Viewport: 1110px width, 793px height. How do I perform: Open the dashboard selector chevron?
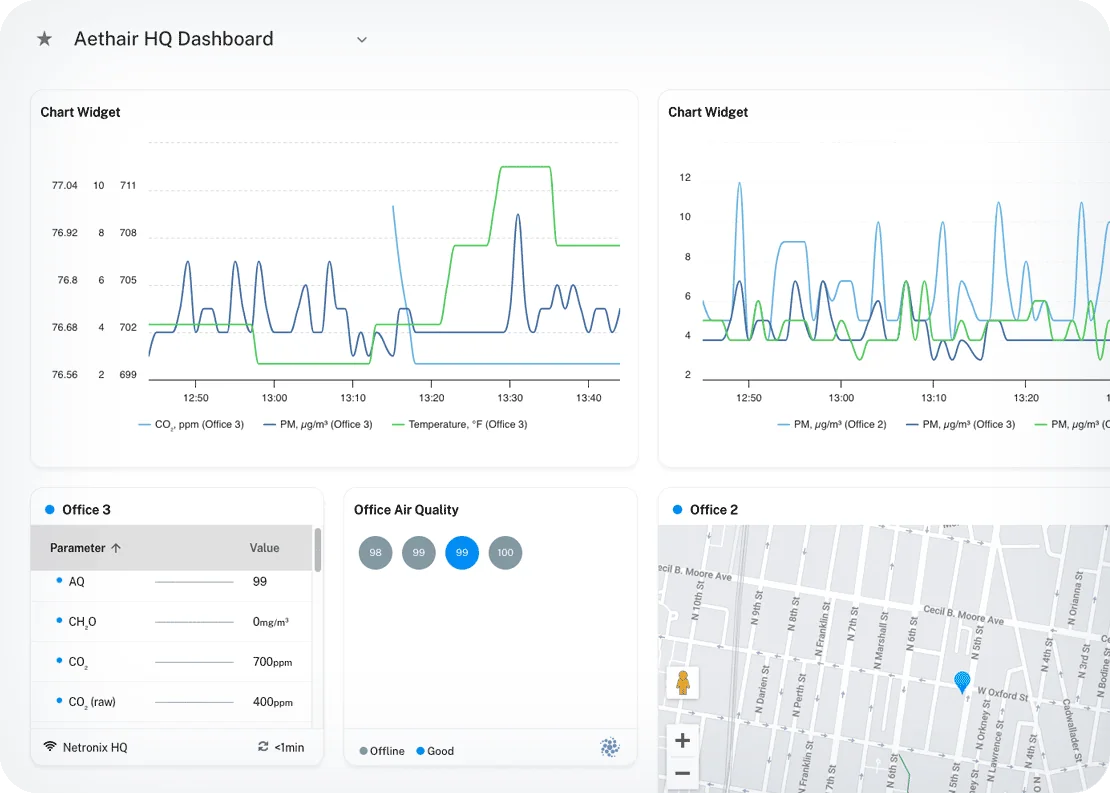(x=362, y=40)
